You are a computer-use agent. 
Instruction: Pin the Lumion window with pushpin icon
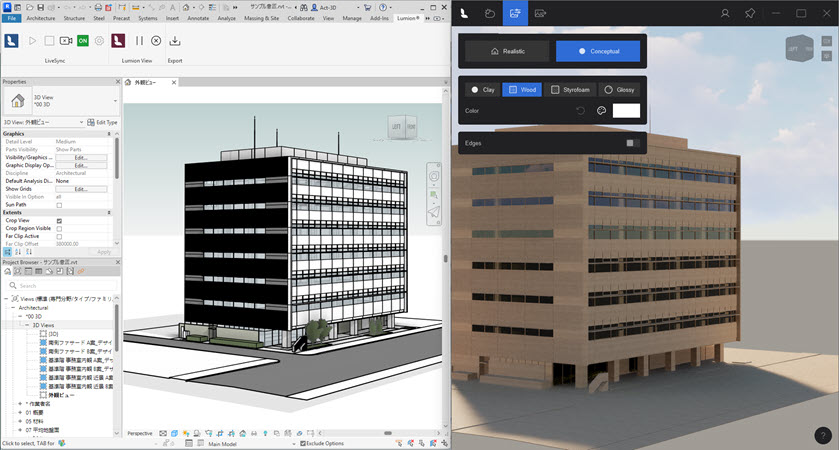click(x=750, y=13)
